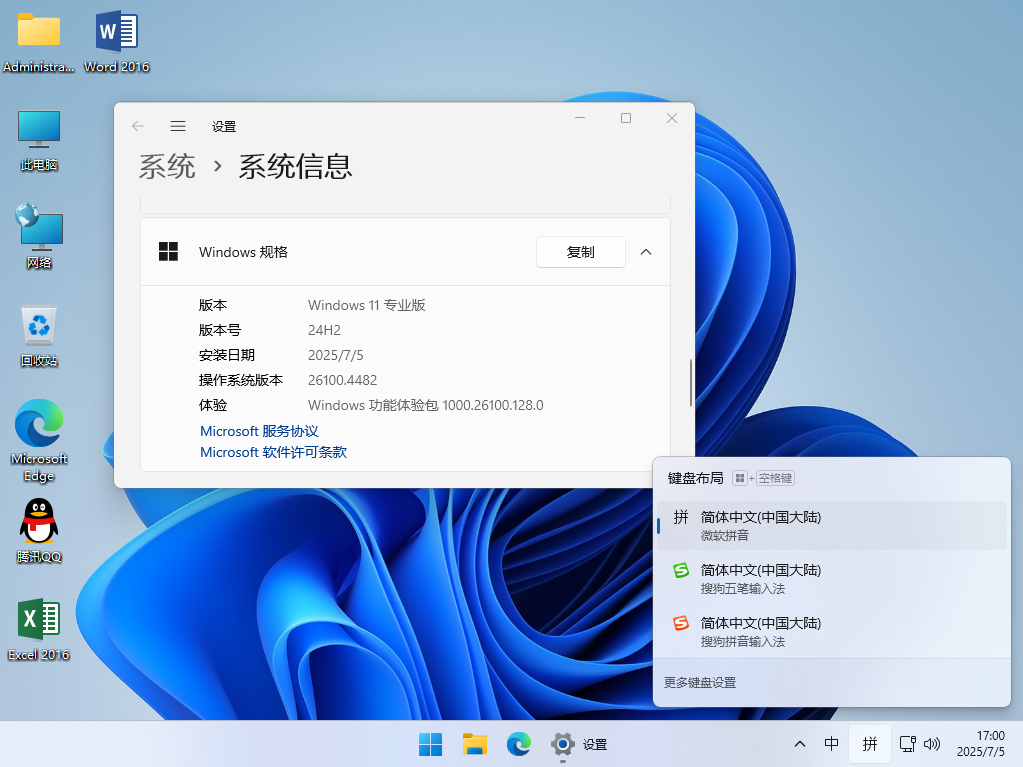Click the Settings window scrollbar
This screenshot has width=1023, height=767.
[690, 383]
